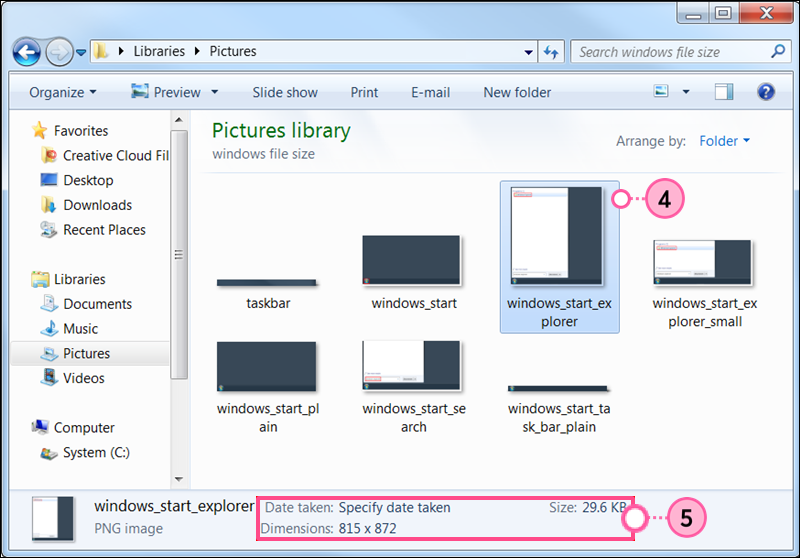800x558 pixels.
Task: Select Pictures in the address breadcrumb
Action: click(x=233, y=52)
